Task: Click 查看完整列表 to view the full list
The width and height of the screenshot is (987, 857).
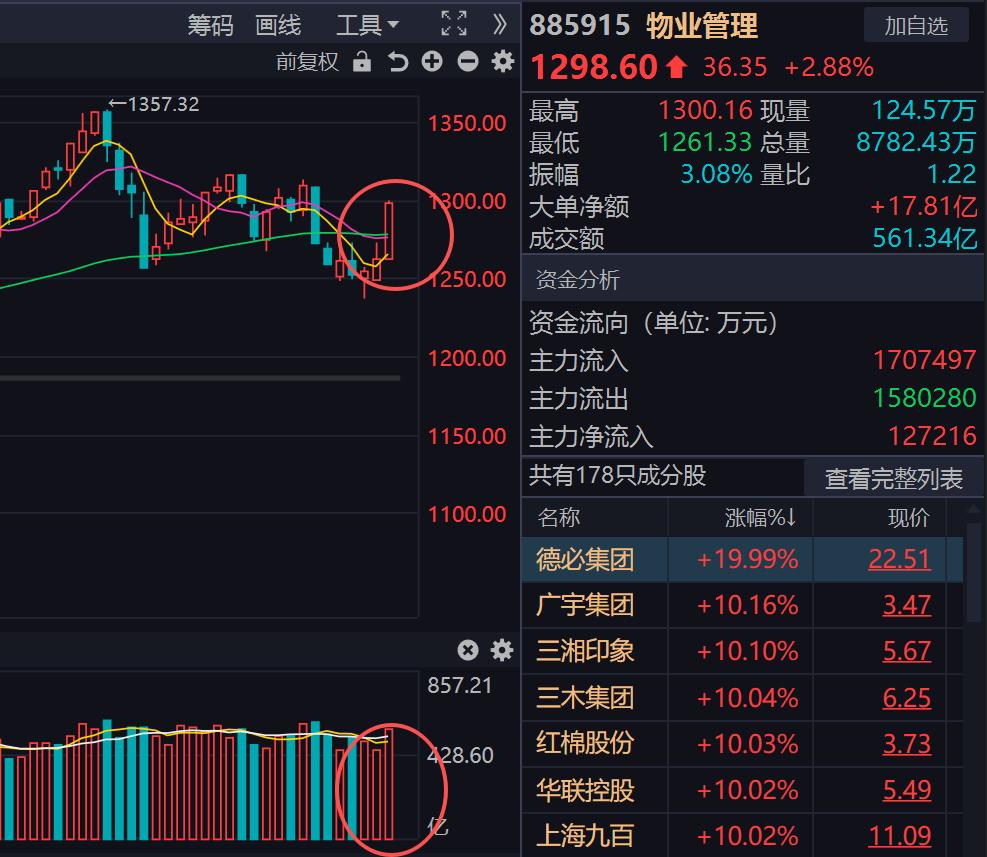Action: pyautogui.click(x=893, y=479)
